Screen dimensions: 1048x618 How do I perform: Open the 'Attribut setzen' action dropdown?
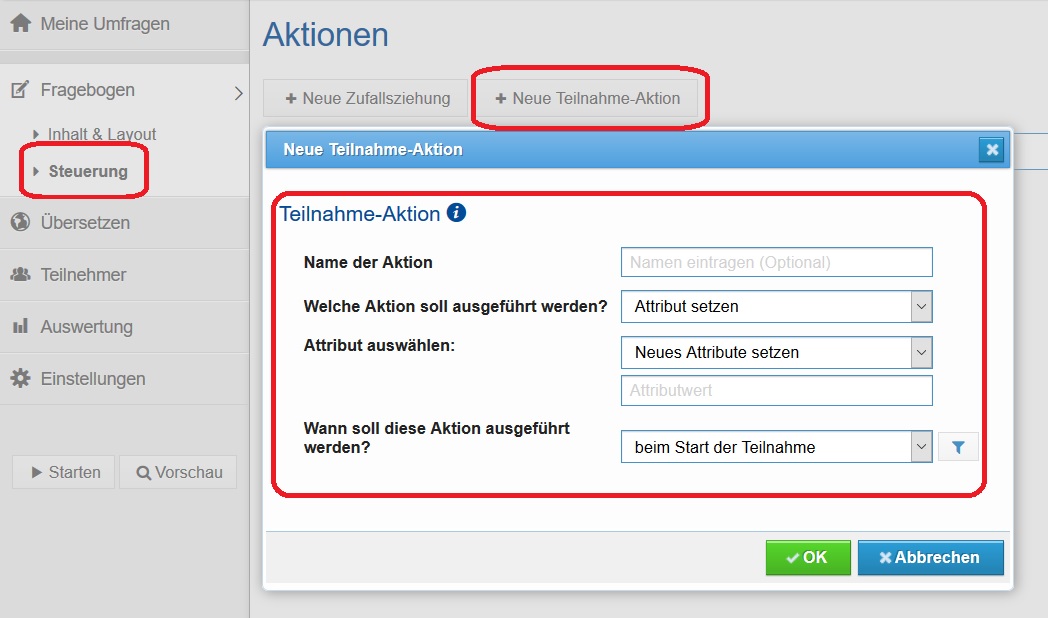777,307
